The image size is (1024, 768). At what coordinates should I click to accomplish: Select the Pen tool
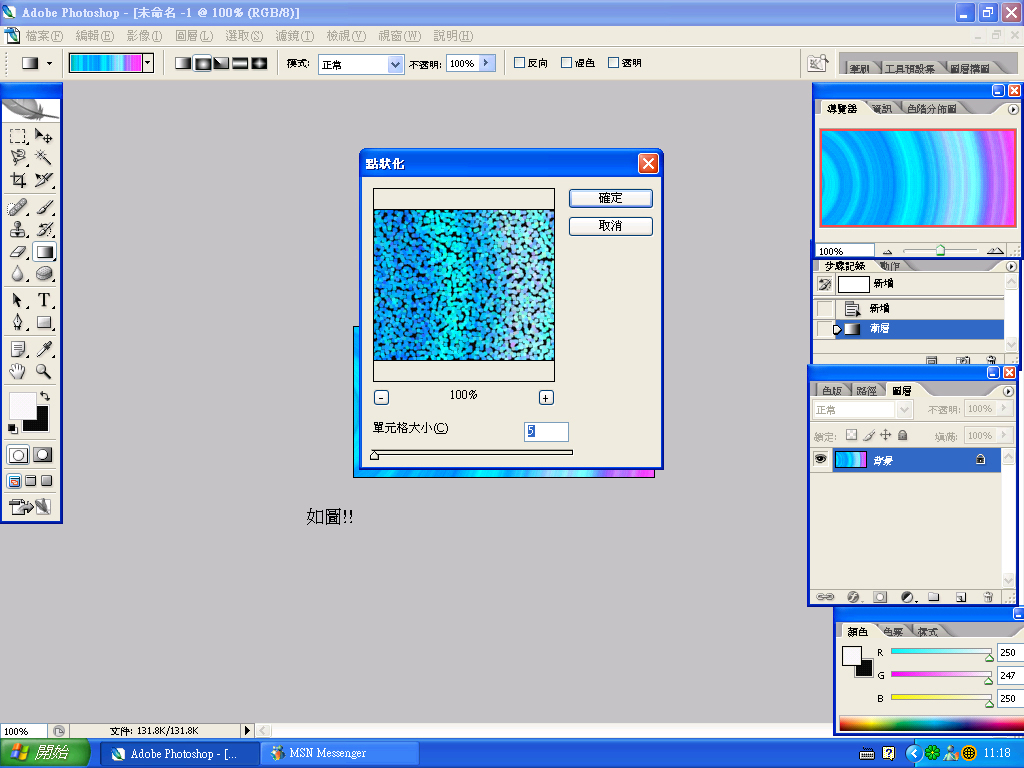tap(18, 322)
